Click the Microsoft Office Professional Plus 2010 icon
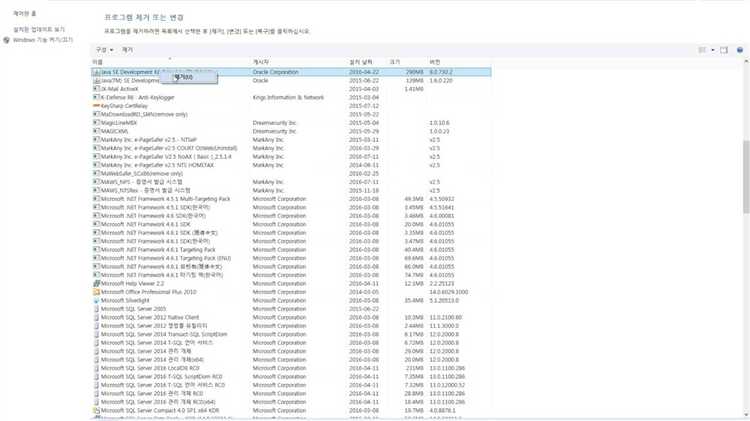 (x=96, y=292)
